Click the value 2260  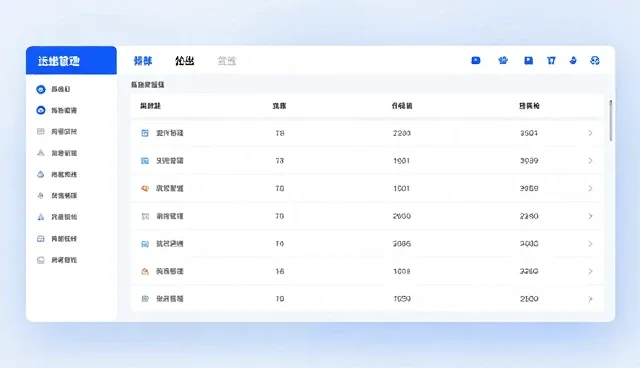coord(529,271)
